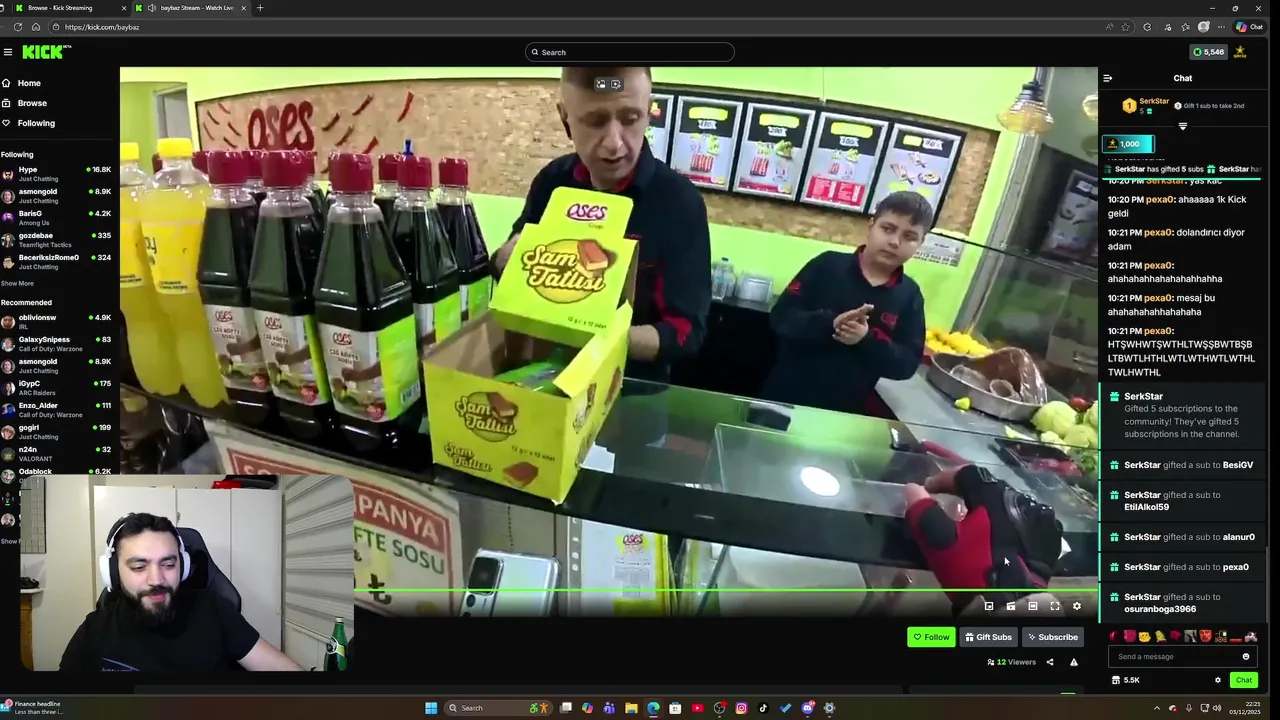This screenshot has height=720, width=1280.
Task: Open Microsoft Edge taskbar icon
Action: pos(653,708)
